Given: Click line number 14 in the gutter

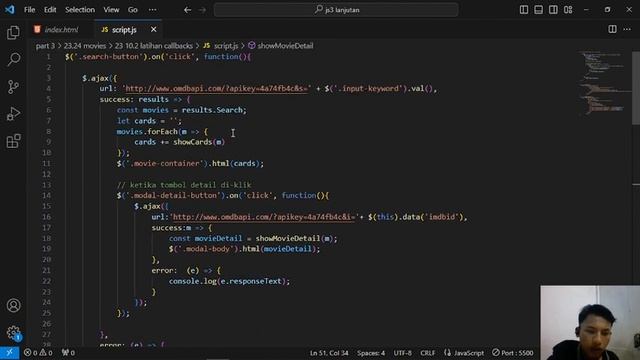Looking at the screenshot, I should [x=47, y=196].
